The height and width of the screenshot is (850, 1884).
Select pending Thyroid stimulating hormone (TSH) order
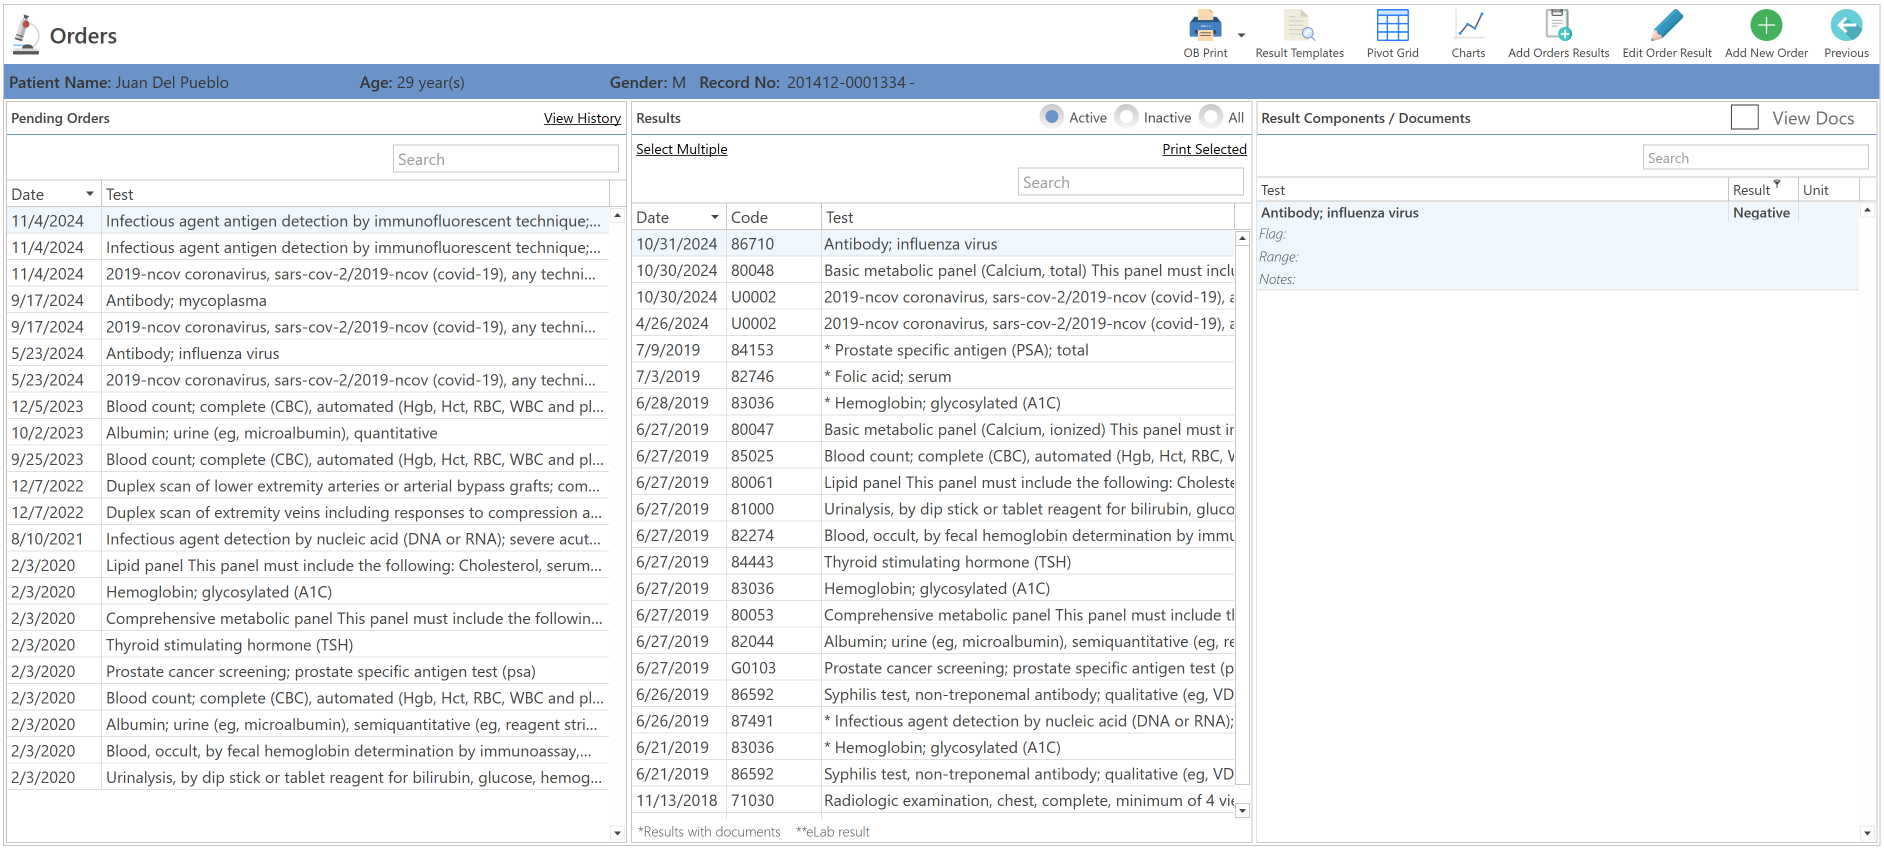click(x=308, y=645)
